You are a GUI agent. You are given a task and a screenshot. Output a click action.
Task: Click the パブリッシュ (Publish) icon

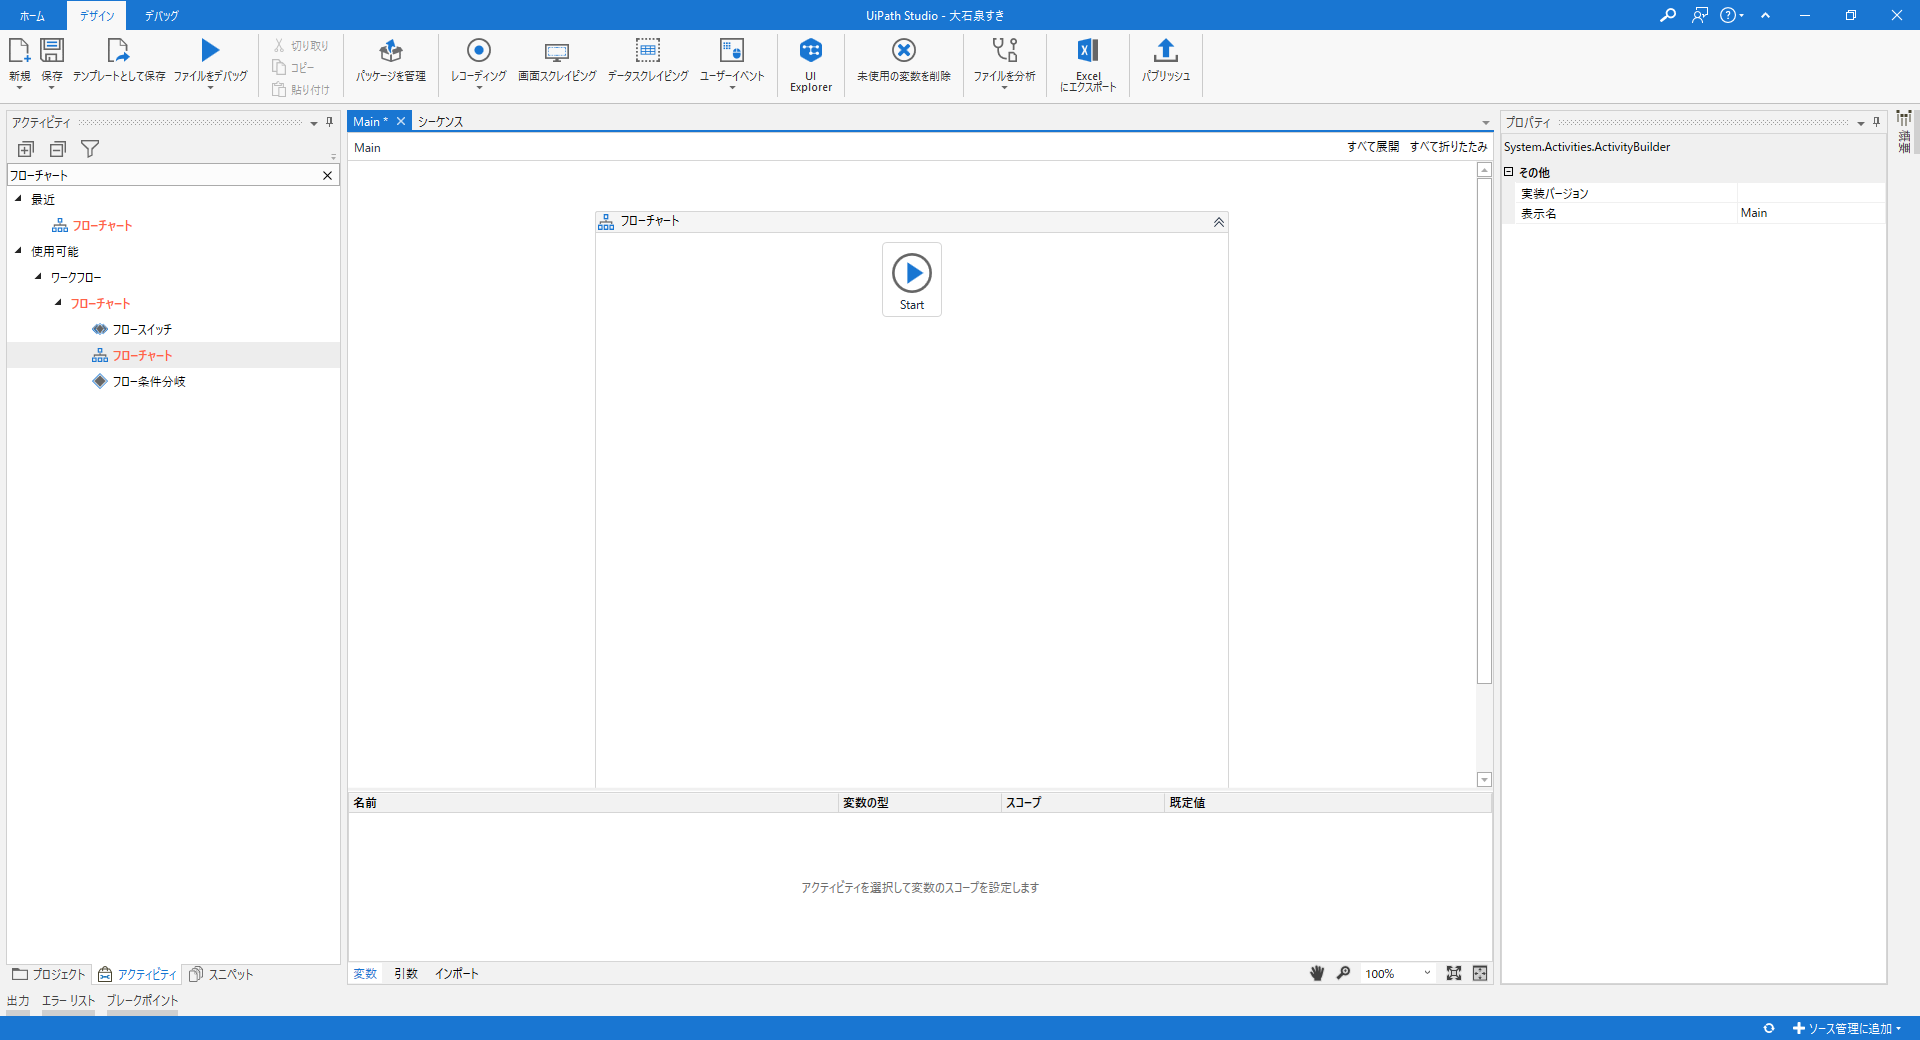tap(1166, 50)
